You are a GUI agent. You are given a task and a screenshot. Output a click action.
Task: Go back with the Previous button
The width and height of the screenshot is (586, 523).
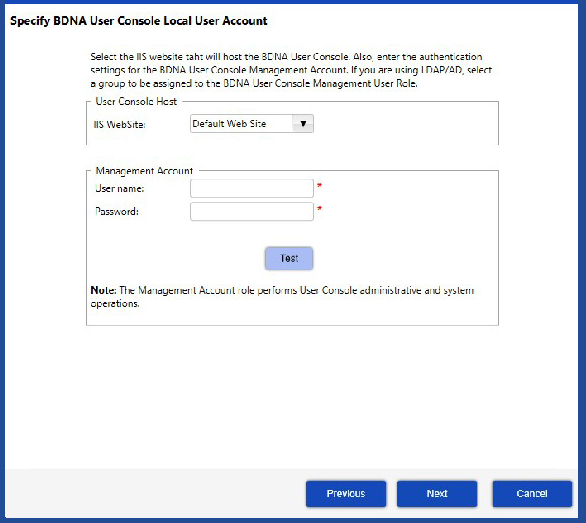(x=346, y=493)
